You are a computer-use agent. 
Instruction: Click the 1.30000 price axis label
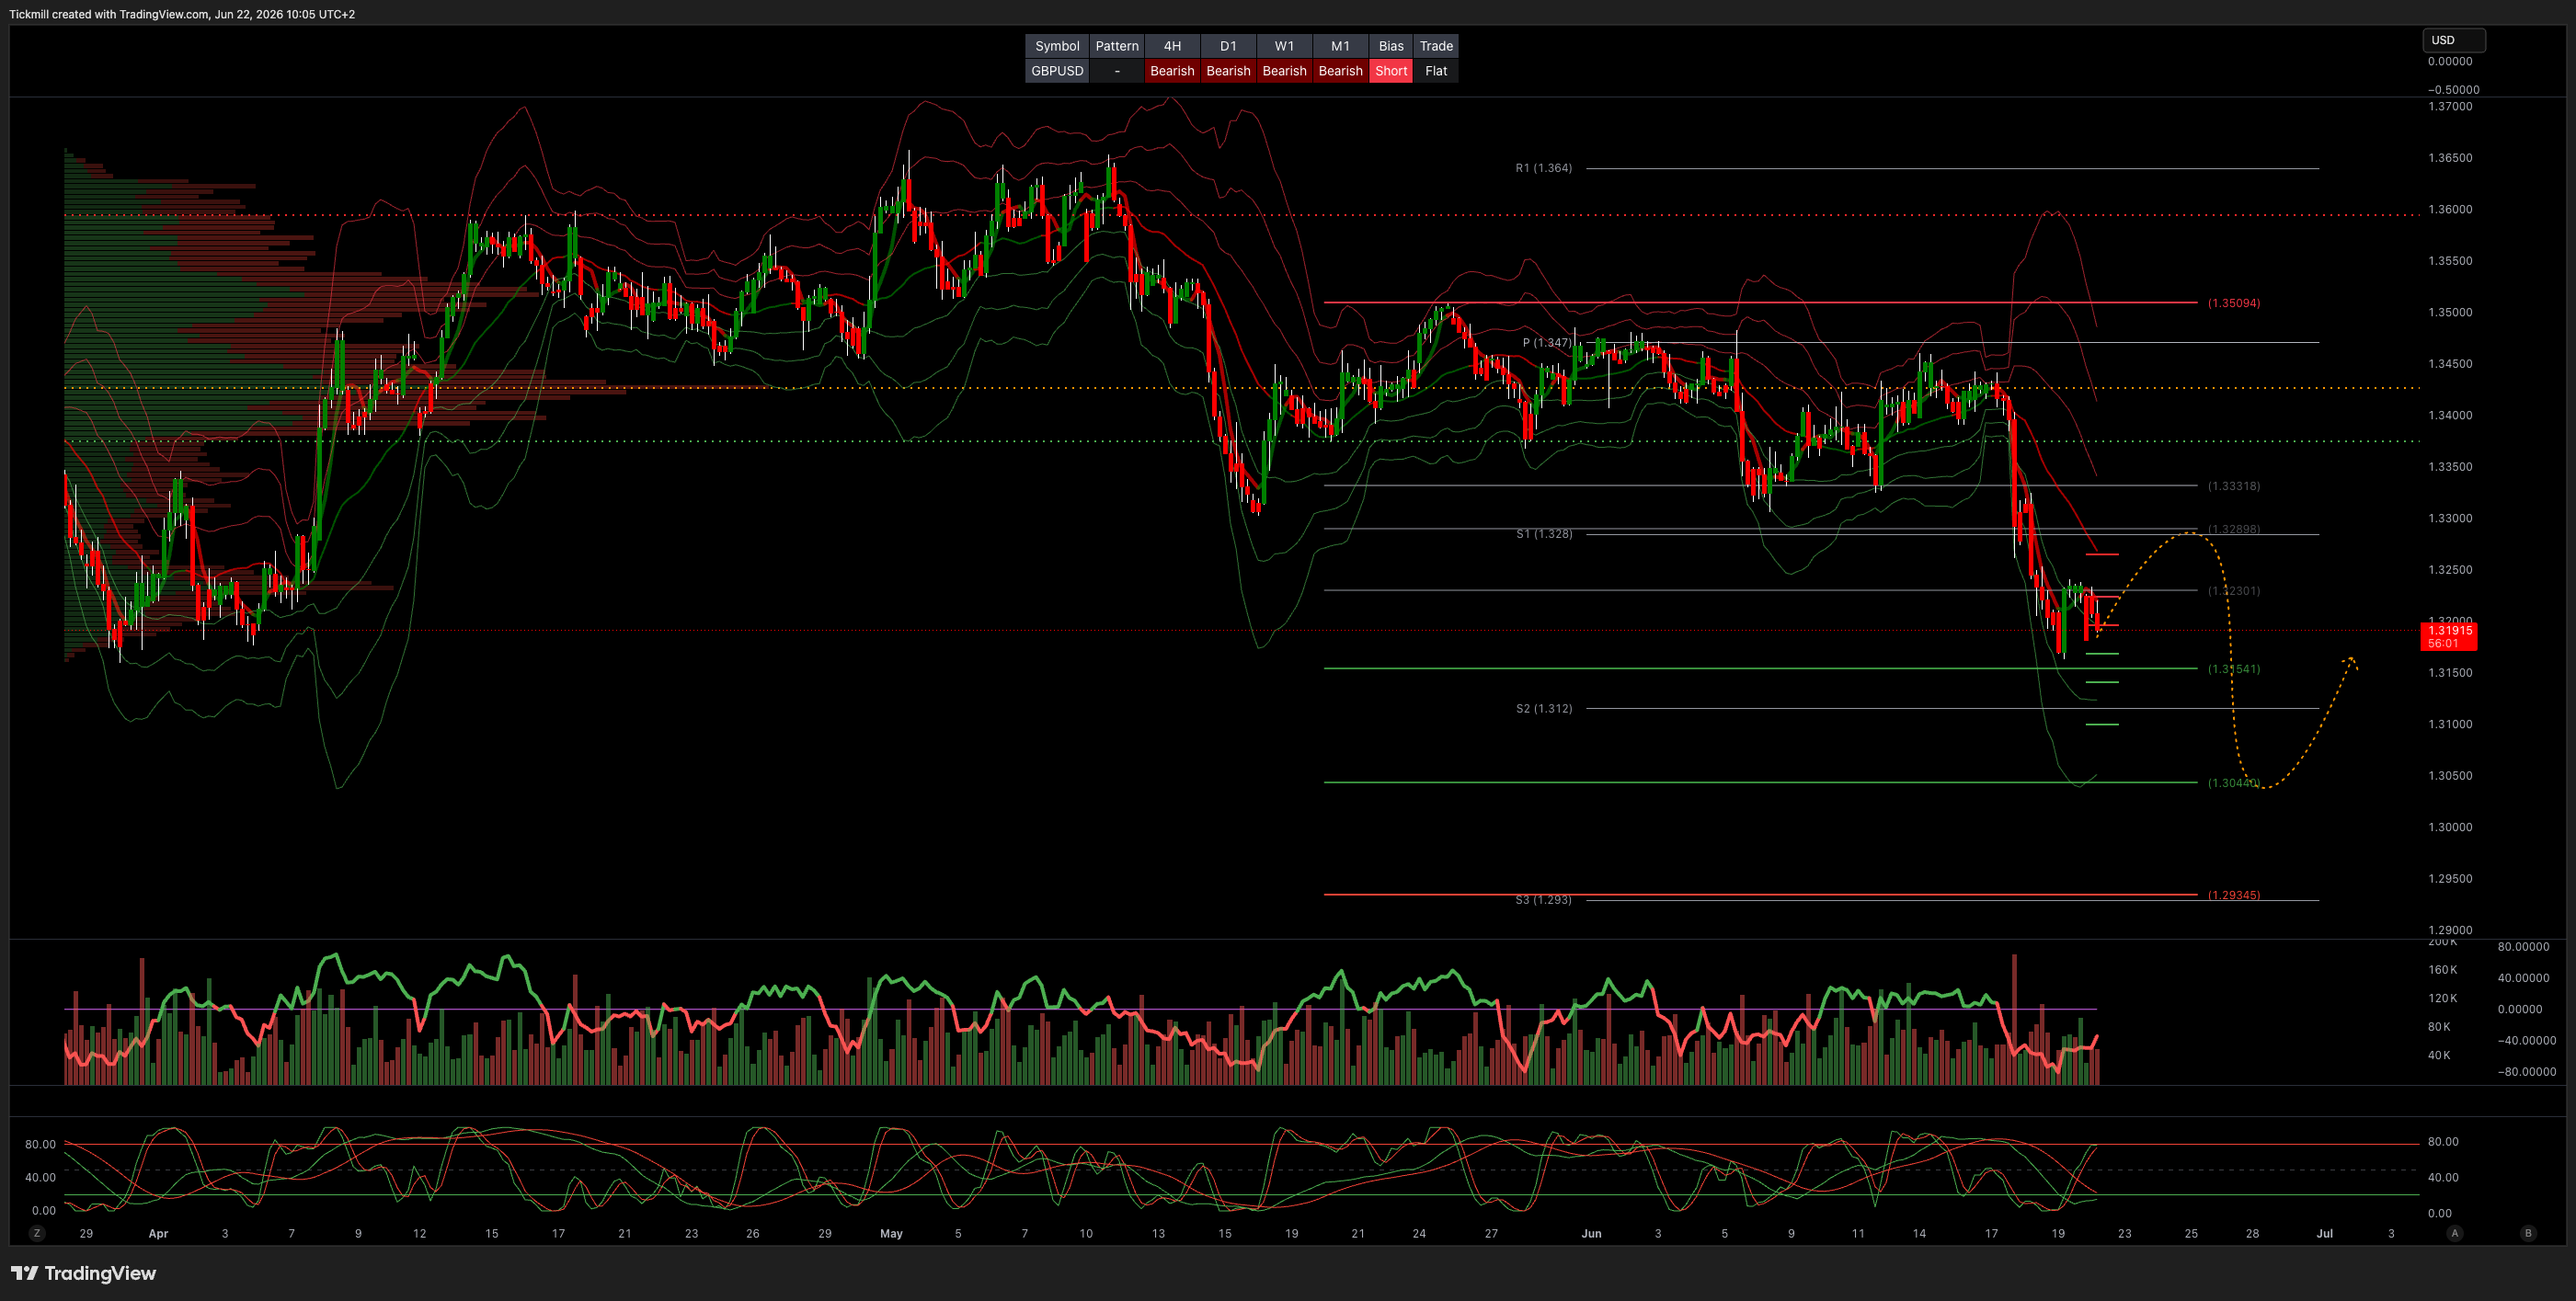tap(2449, 828)
